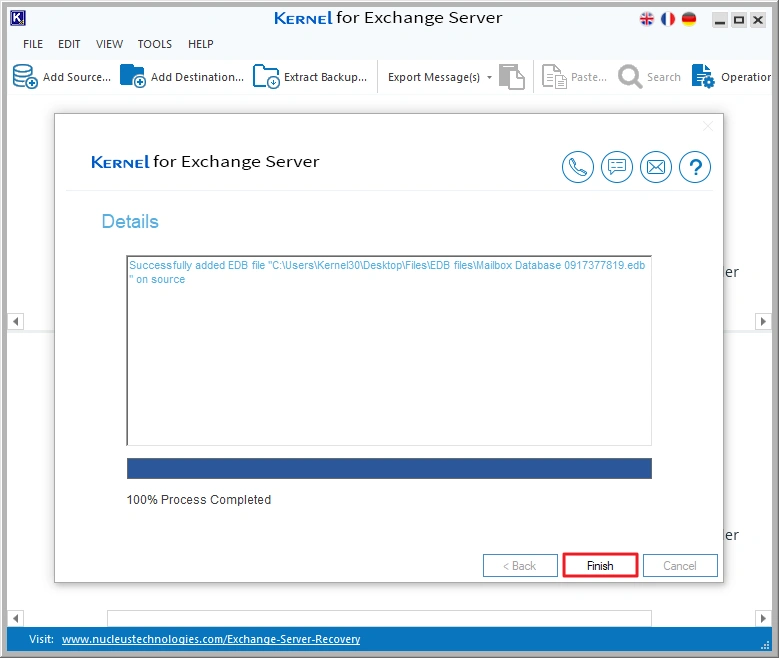Select the English UK flag language icon

coord(646,19)
